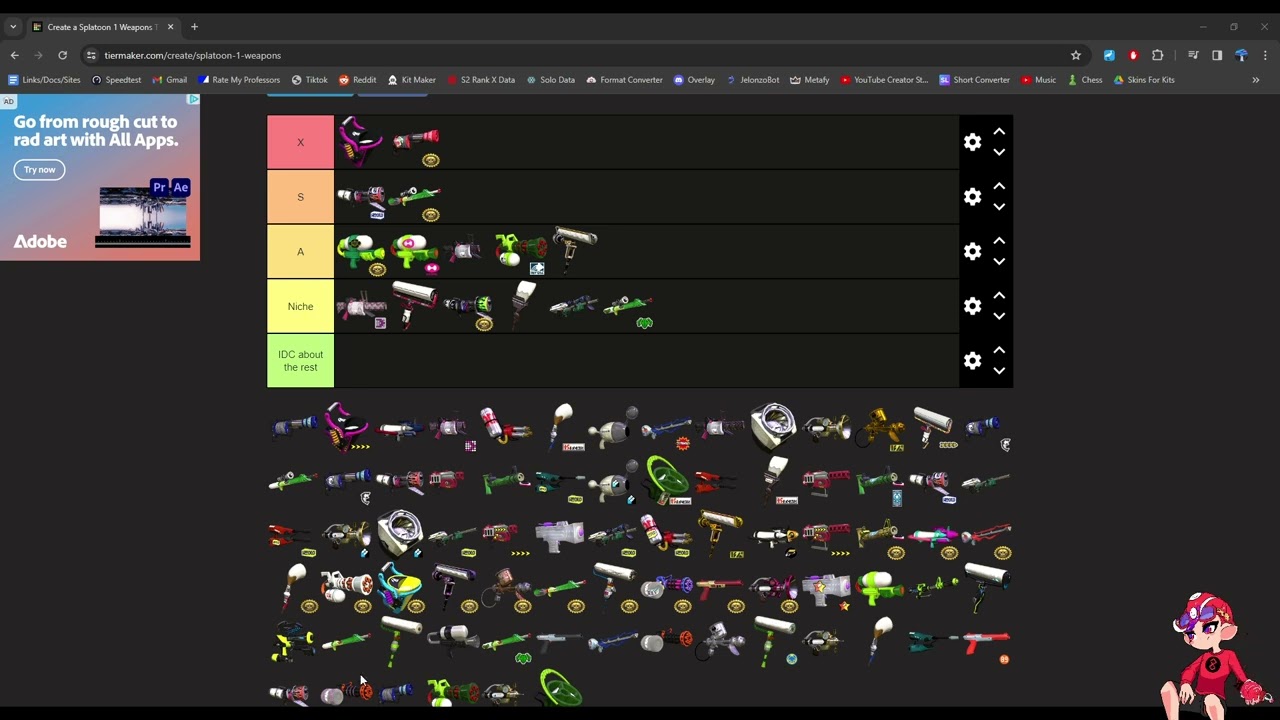Pick the teal and yellow slosher from the pool

click(x=400, y=587)
